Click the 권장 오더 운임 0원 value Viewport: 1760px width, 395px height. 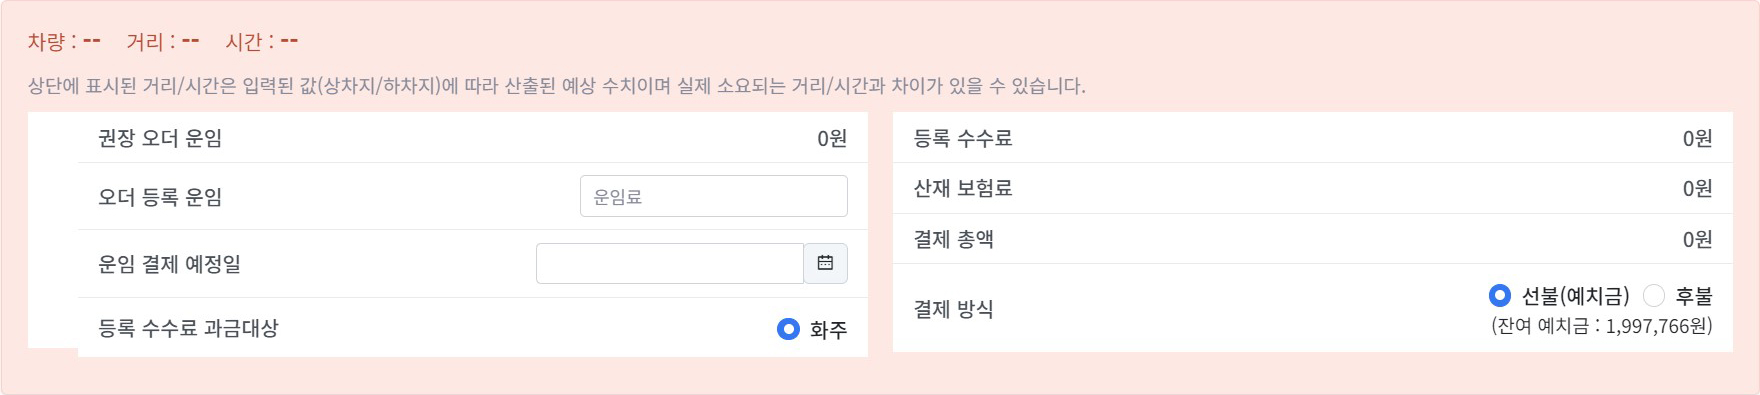[x=832, y=138]
